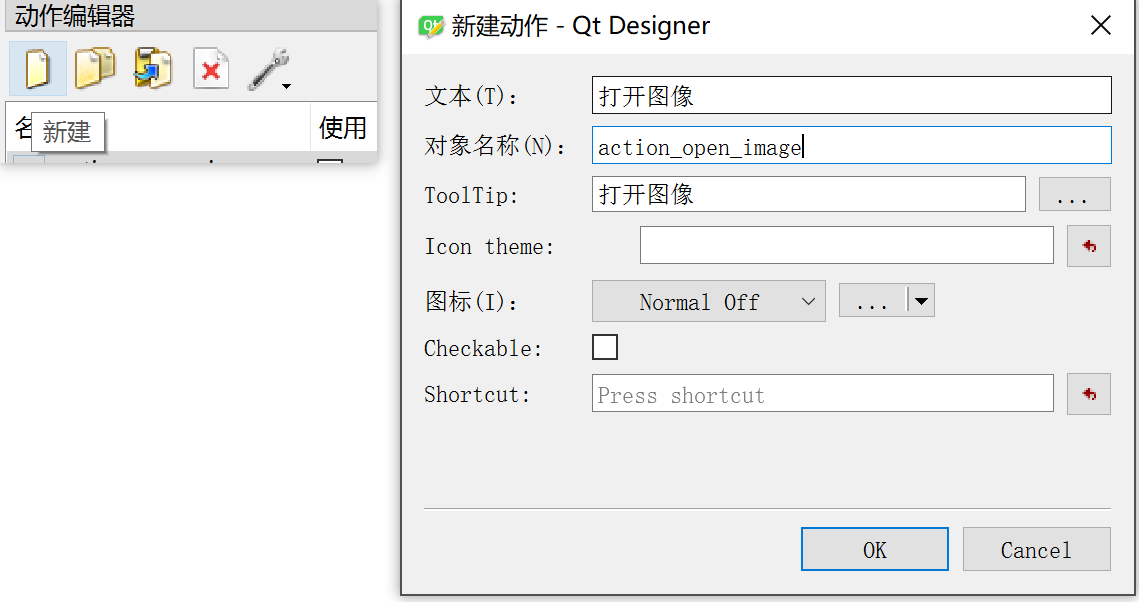Click the Paste action icon

click(153, 69)
